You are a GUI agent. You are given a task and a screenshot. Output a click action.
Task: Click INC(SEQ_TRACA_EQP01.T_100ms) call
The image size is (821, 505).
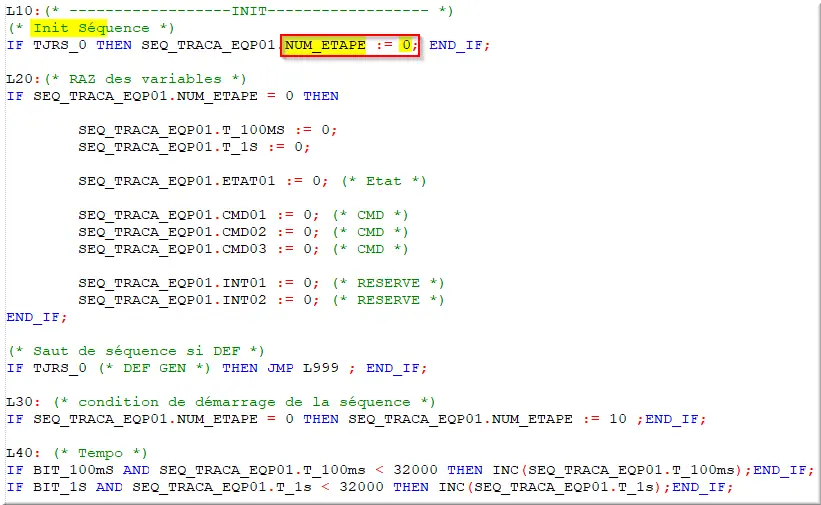(617, 470)
